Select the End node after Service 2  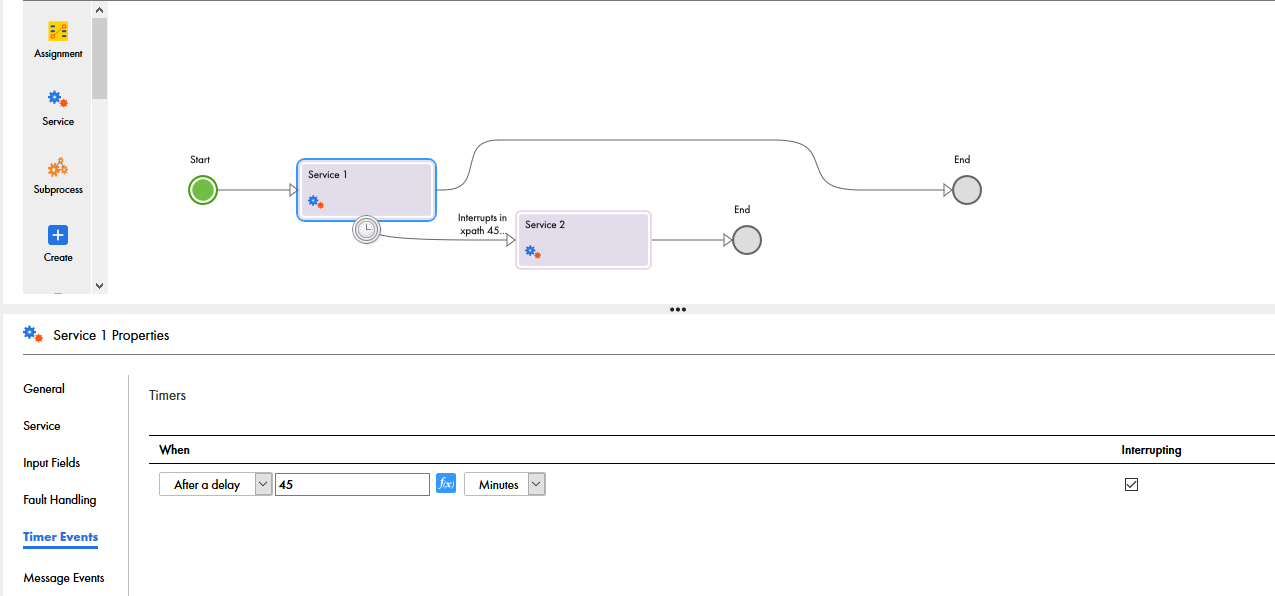point(747,240)
